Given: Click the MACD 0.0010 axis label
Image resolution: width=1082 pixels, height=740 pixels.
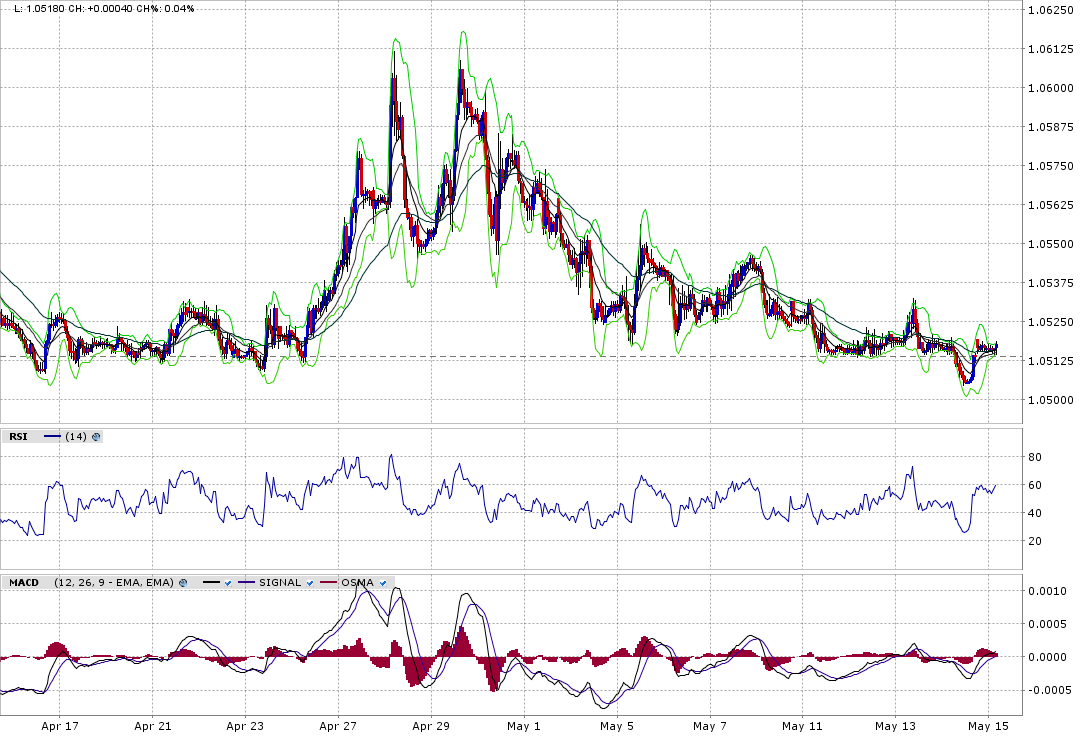Looking at the screenshot, I should 1047,591.
